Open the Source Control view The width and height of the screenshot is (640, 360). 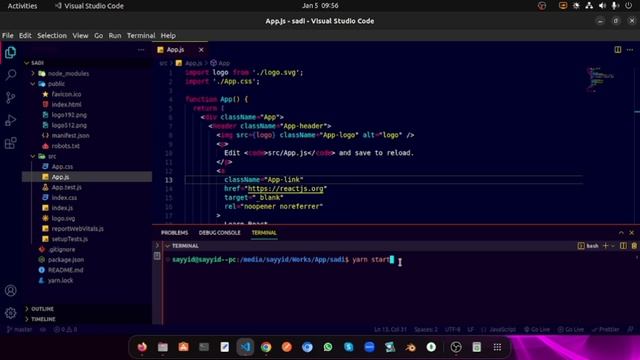11,98
